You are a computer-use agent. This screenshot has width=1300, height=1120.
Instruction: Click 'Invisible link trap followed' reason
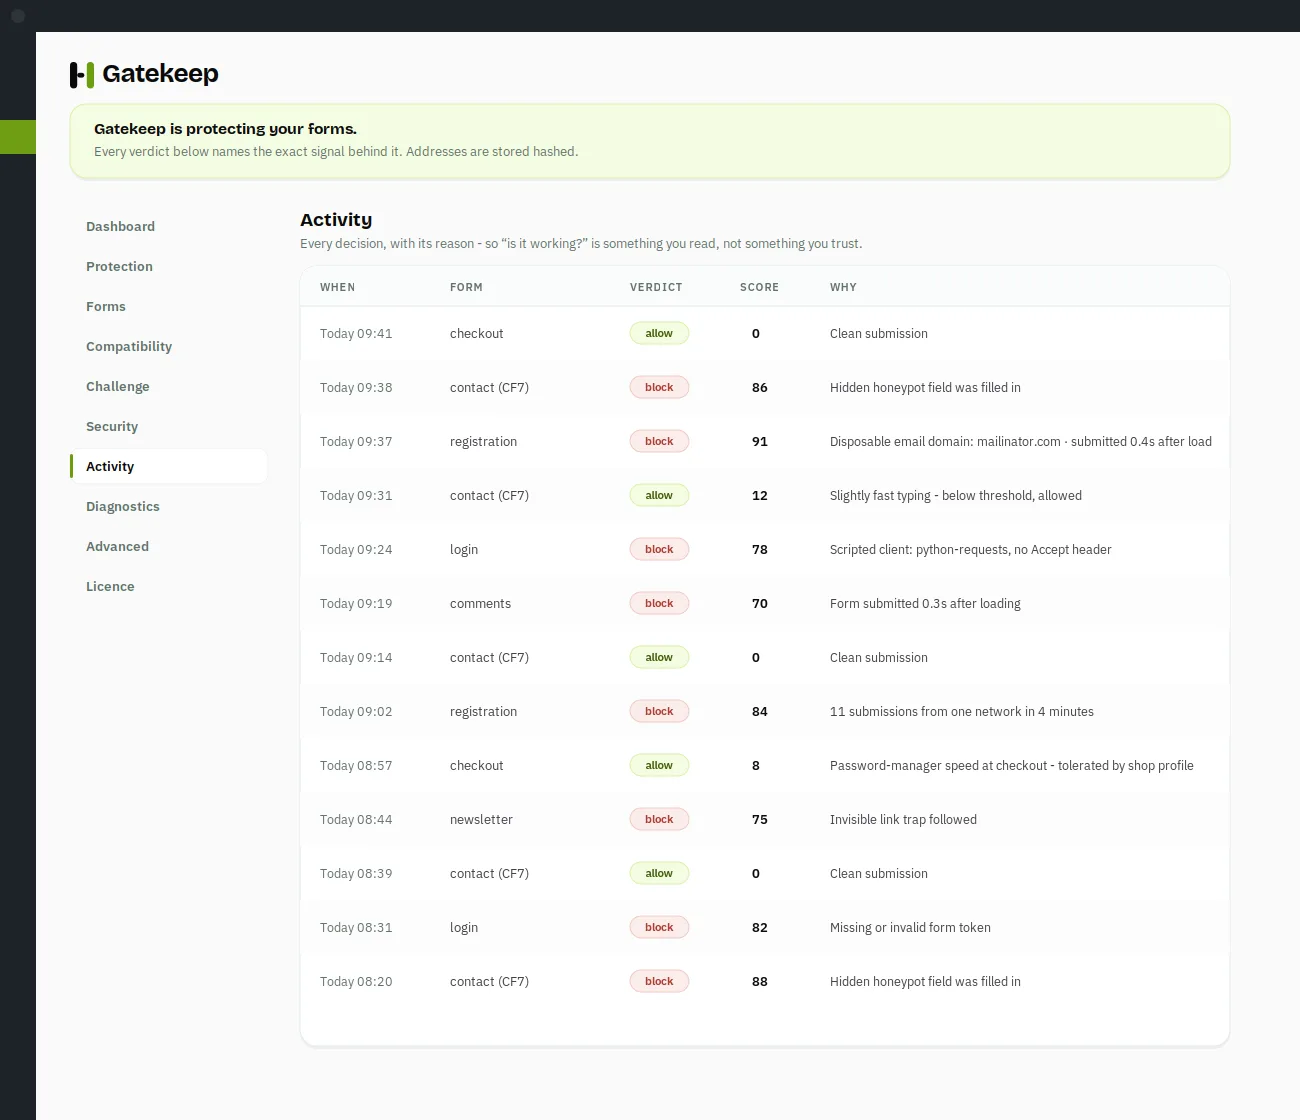(903, 820)
